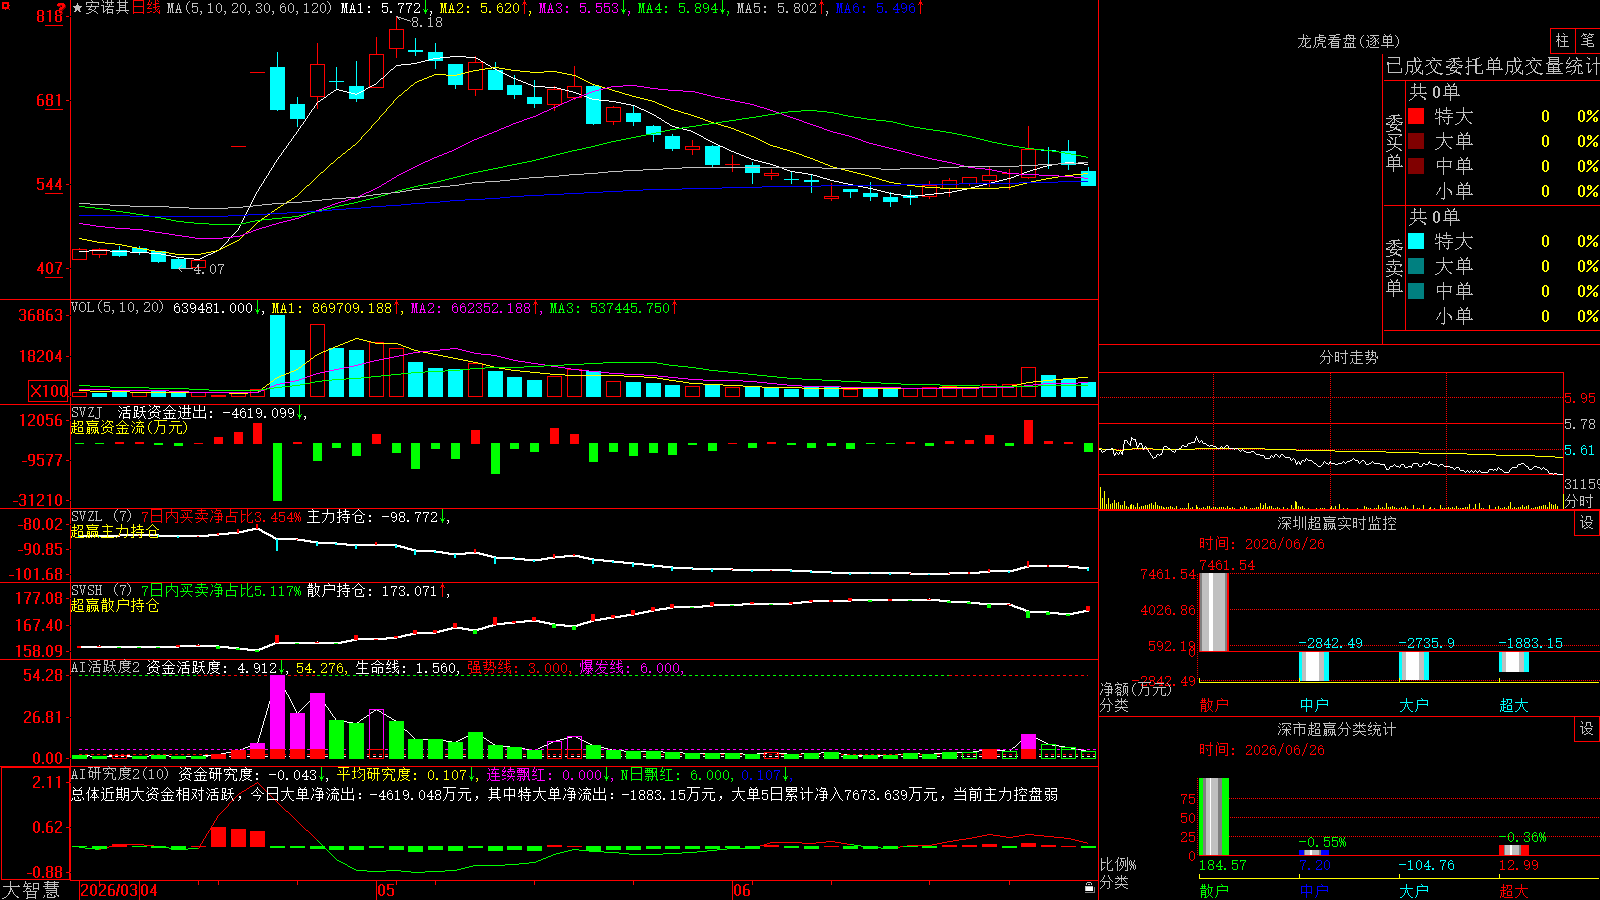This screenshot has width=1600, height=900.
Task: Click the 05 month marker on the timeline
Action: tap(386, 890)
